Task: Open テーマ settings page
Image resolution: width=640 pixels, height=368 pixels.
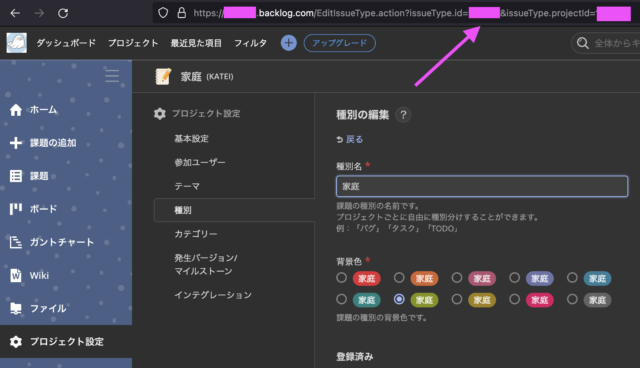Action: click(187, 186)
